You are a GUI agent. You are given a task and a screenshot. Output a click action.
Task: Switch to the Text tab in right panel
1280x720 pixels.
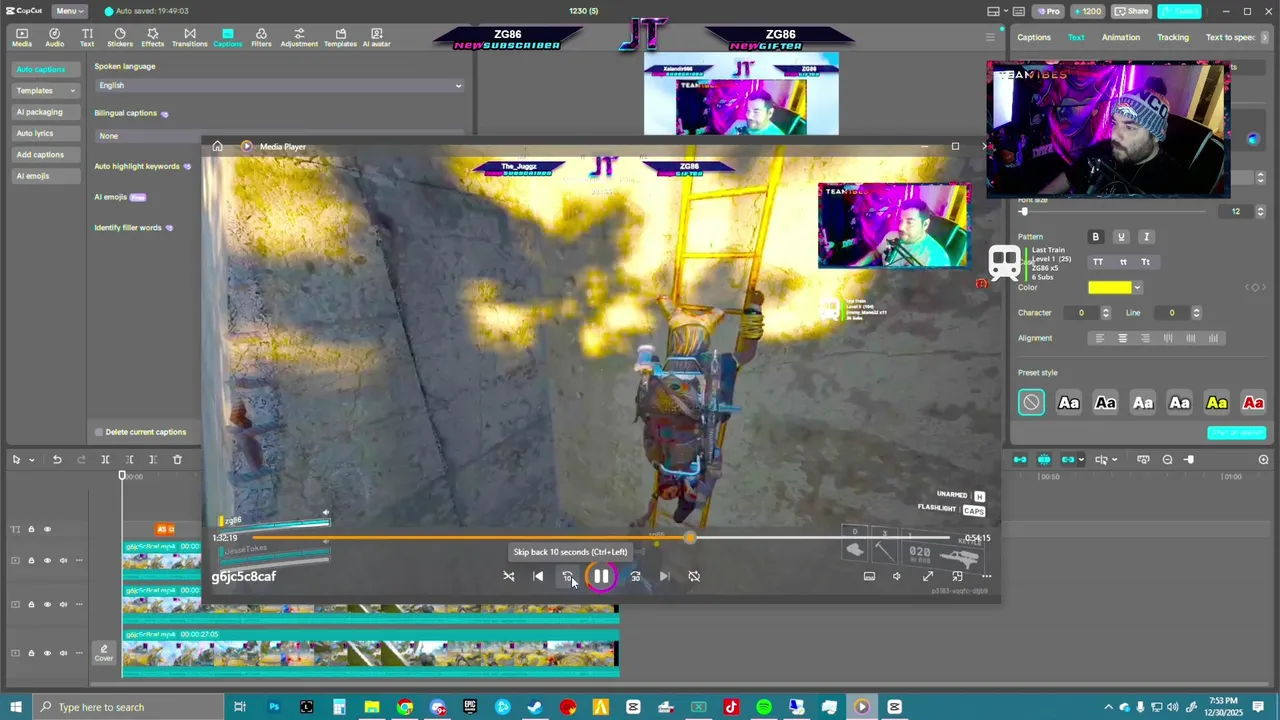1076,37
